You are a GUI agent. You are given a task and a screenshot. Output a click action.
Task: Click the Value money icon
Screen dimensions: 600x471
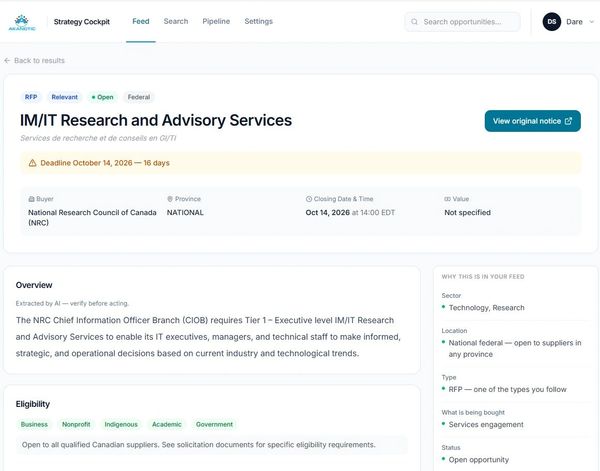[x=447, y=199]
